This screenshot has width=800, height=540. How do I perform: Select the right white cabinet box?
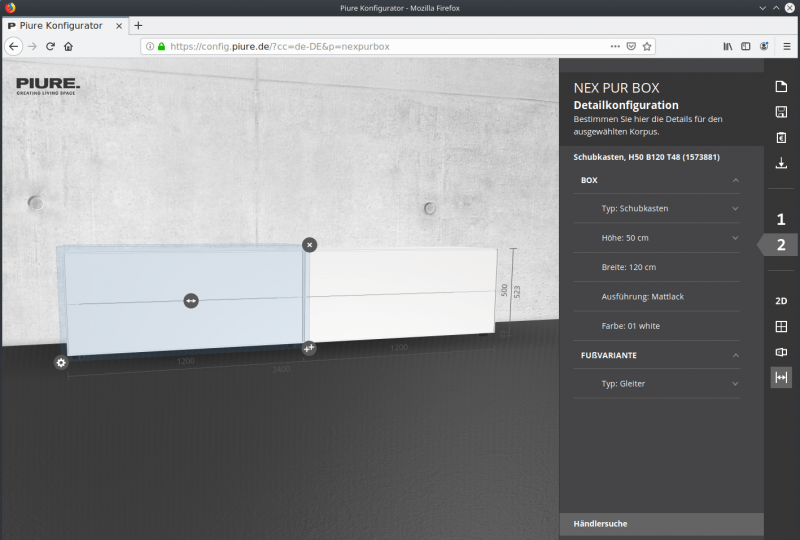point(402,293)
